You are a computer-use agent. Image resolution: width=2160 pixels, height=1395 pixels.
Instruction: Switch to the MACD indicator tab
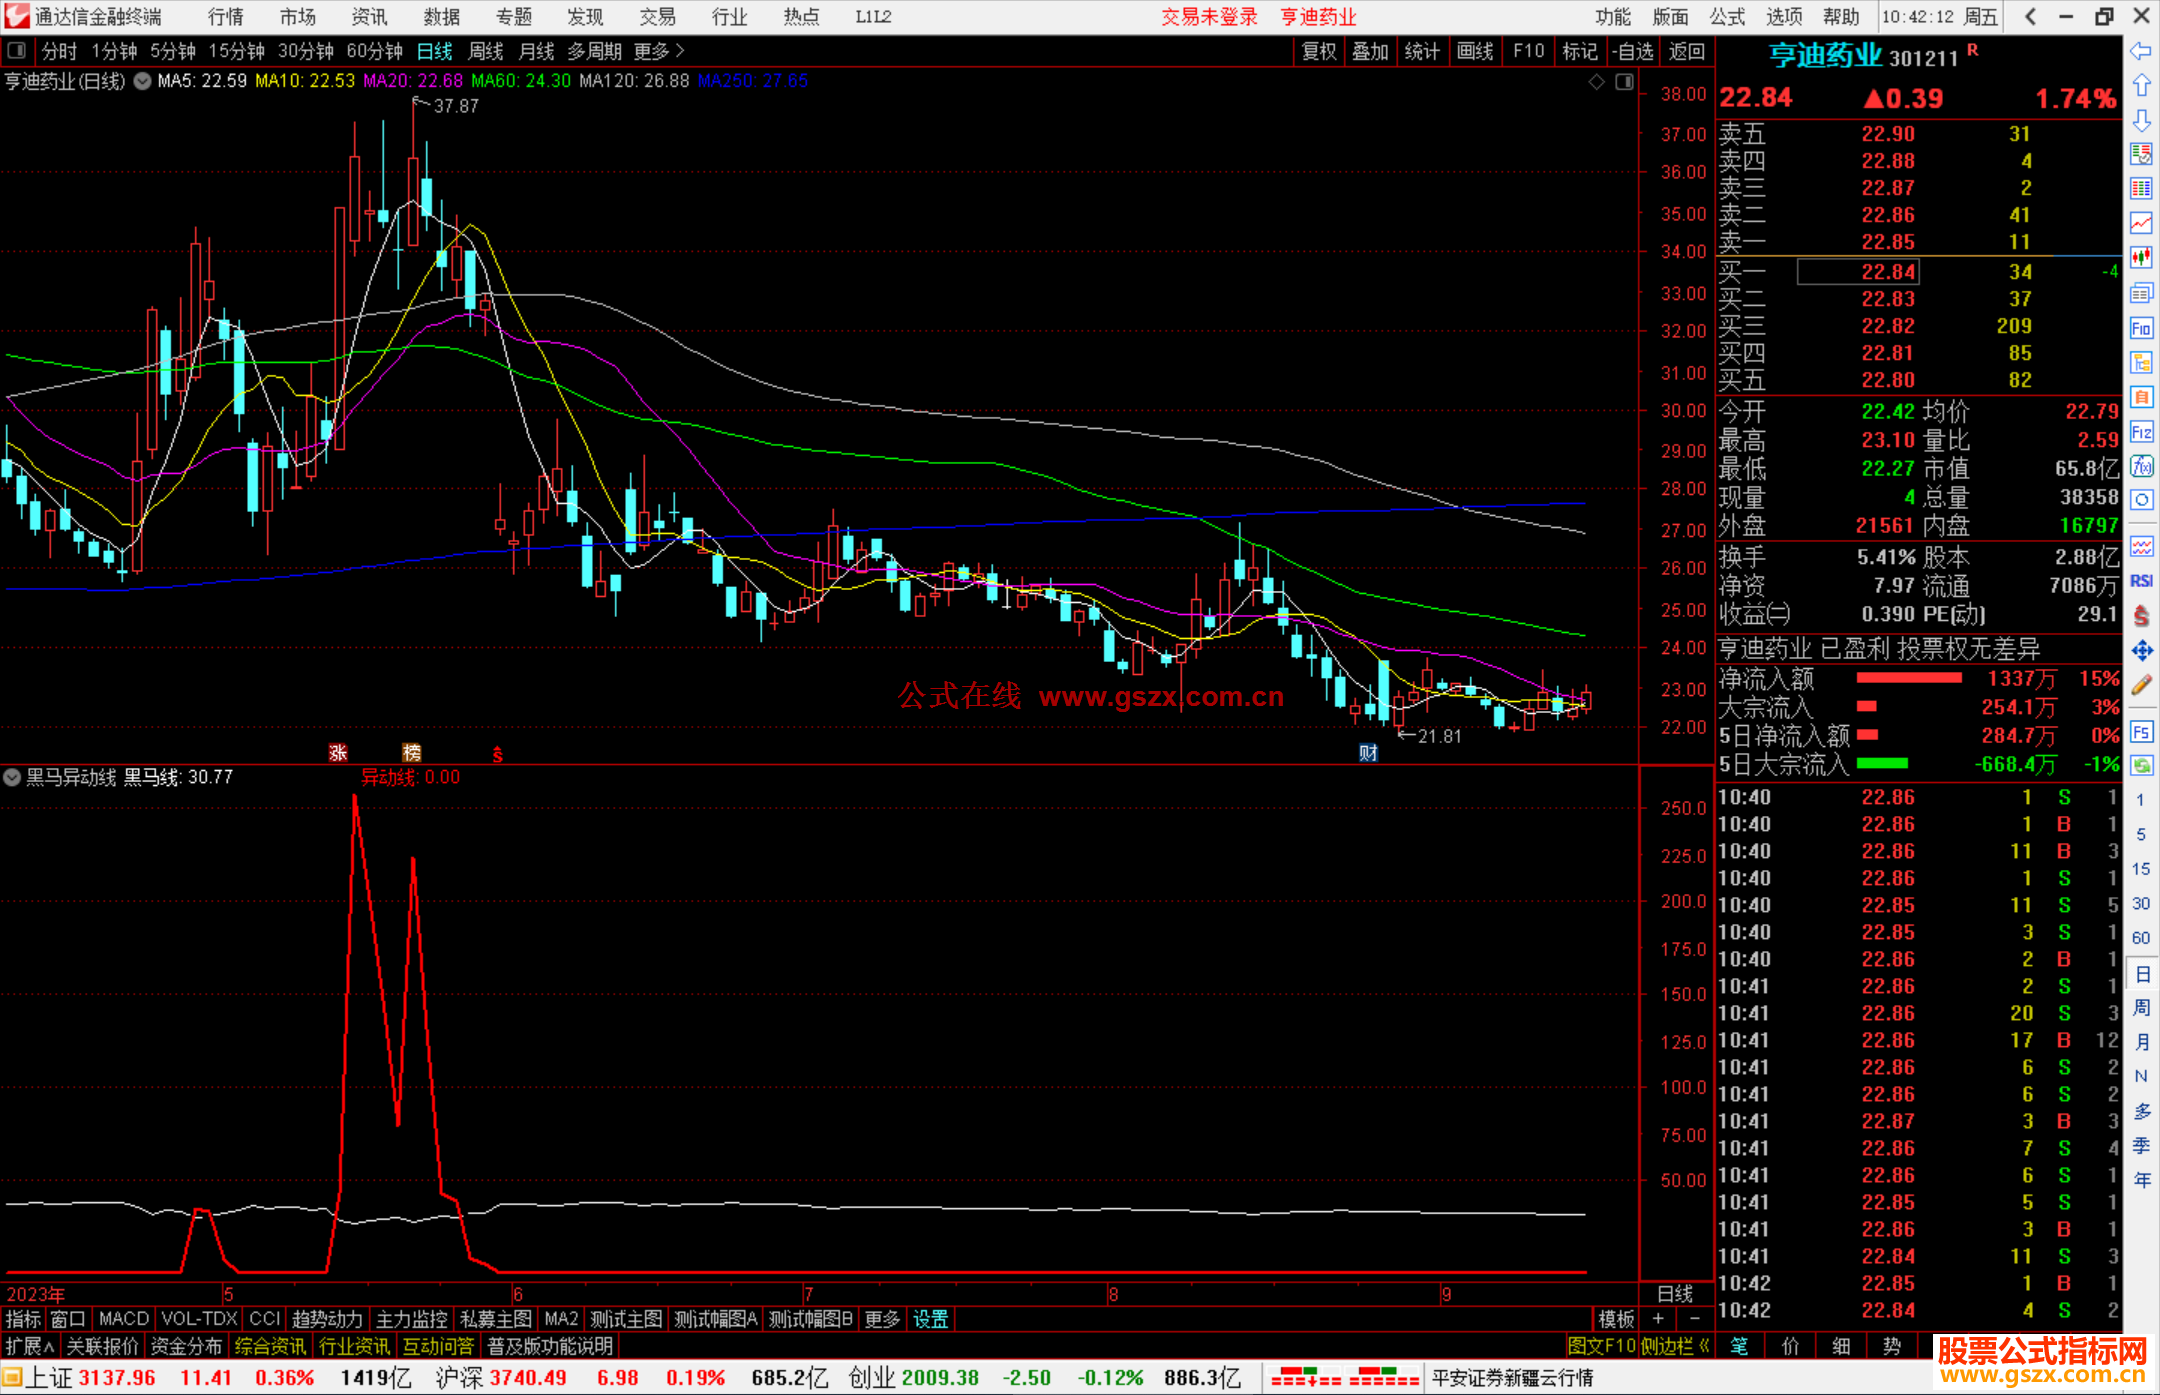(123, 1319)
